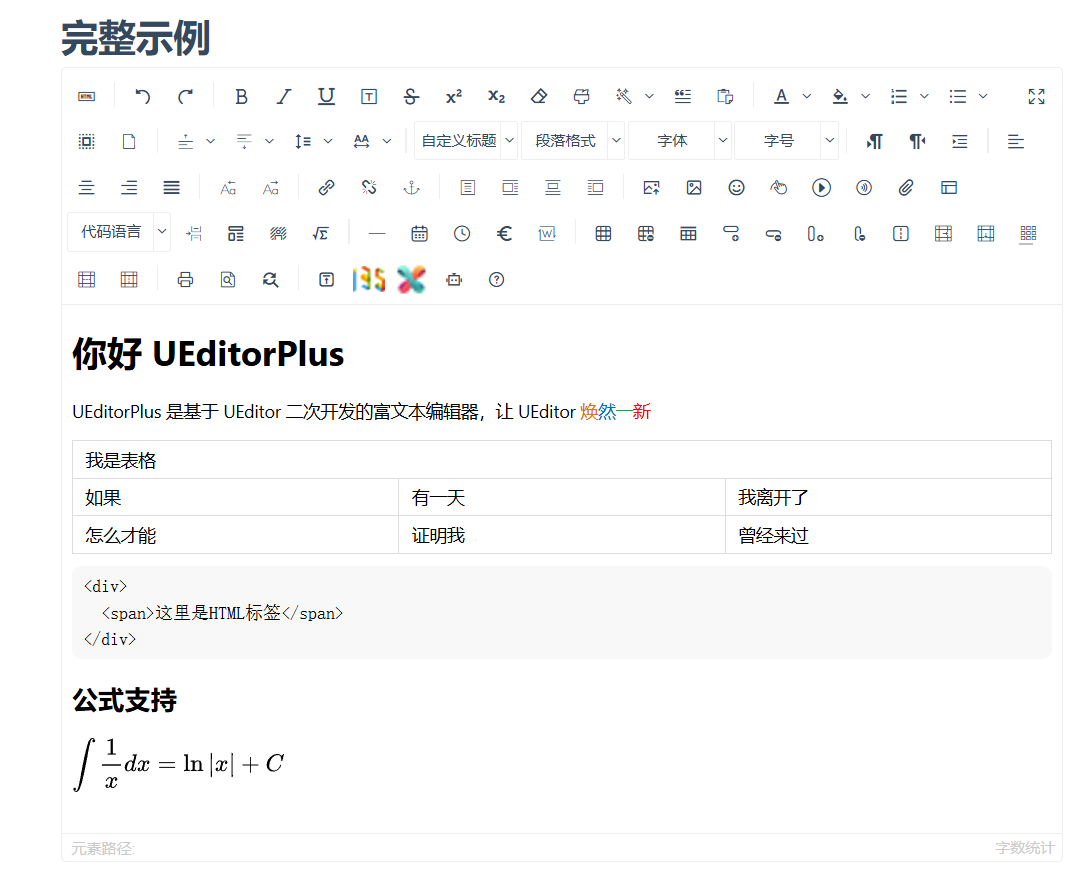Insert a blockquote
The image size is (1080, 878).
(x=683, y=96)
